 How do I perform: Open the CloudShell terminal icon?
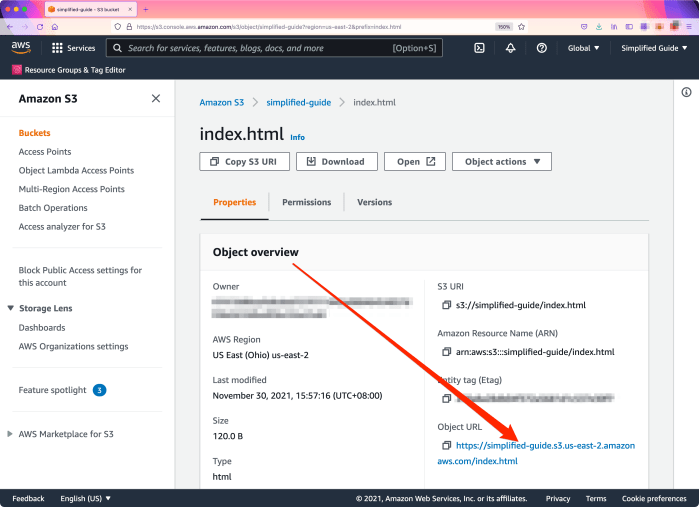click(x=479, y=48)
